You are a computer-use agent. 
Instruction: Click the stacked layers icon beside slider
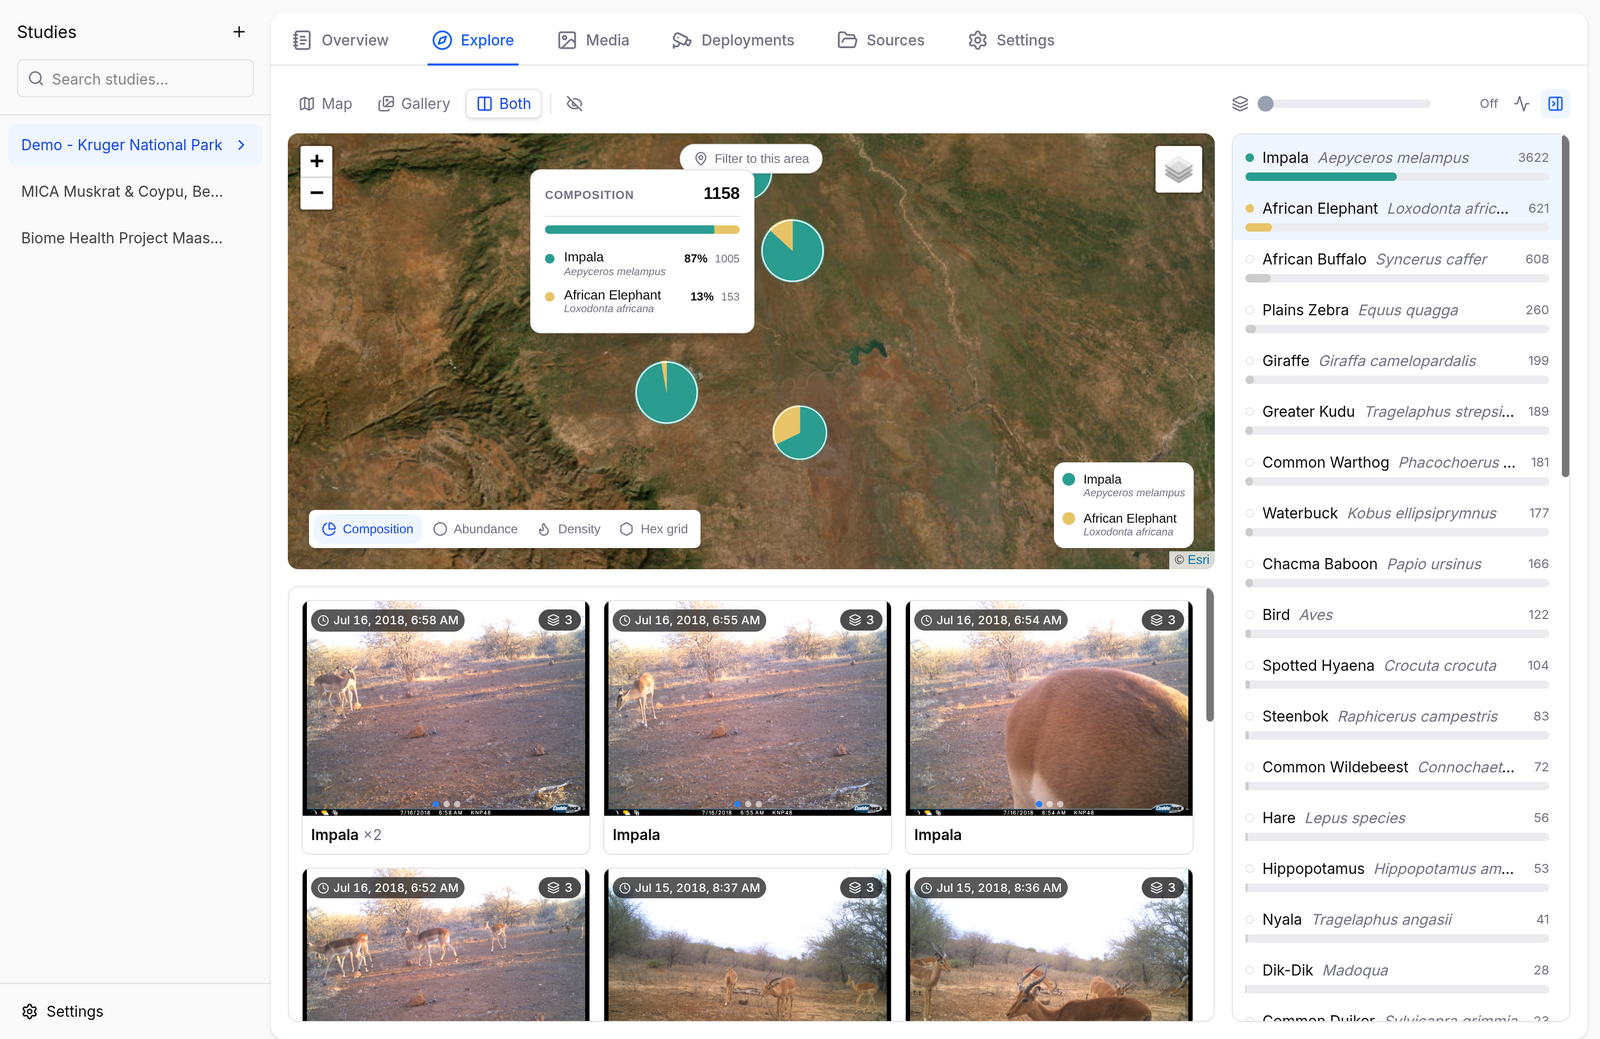pos(1240,104)
